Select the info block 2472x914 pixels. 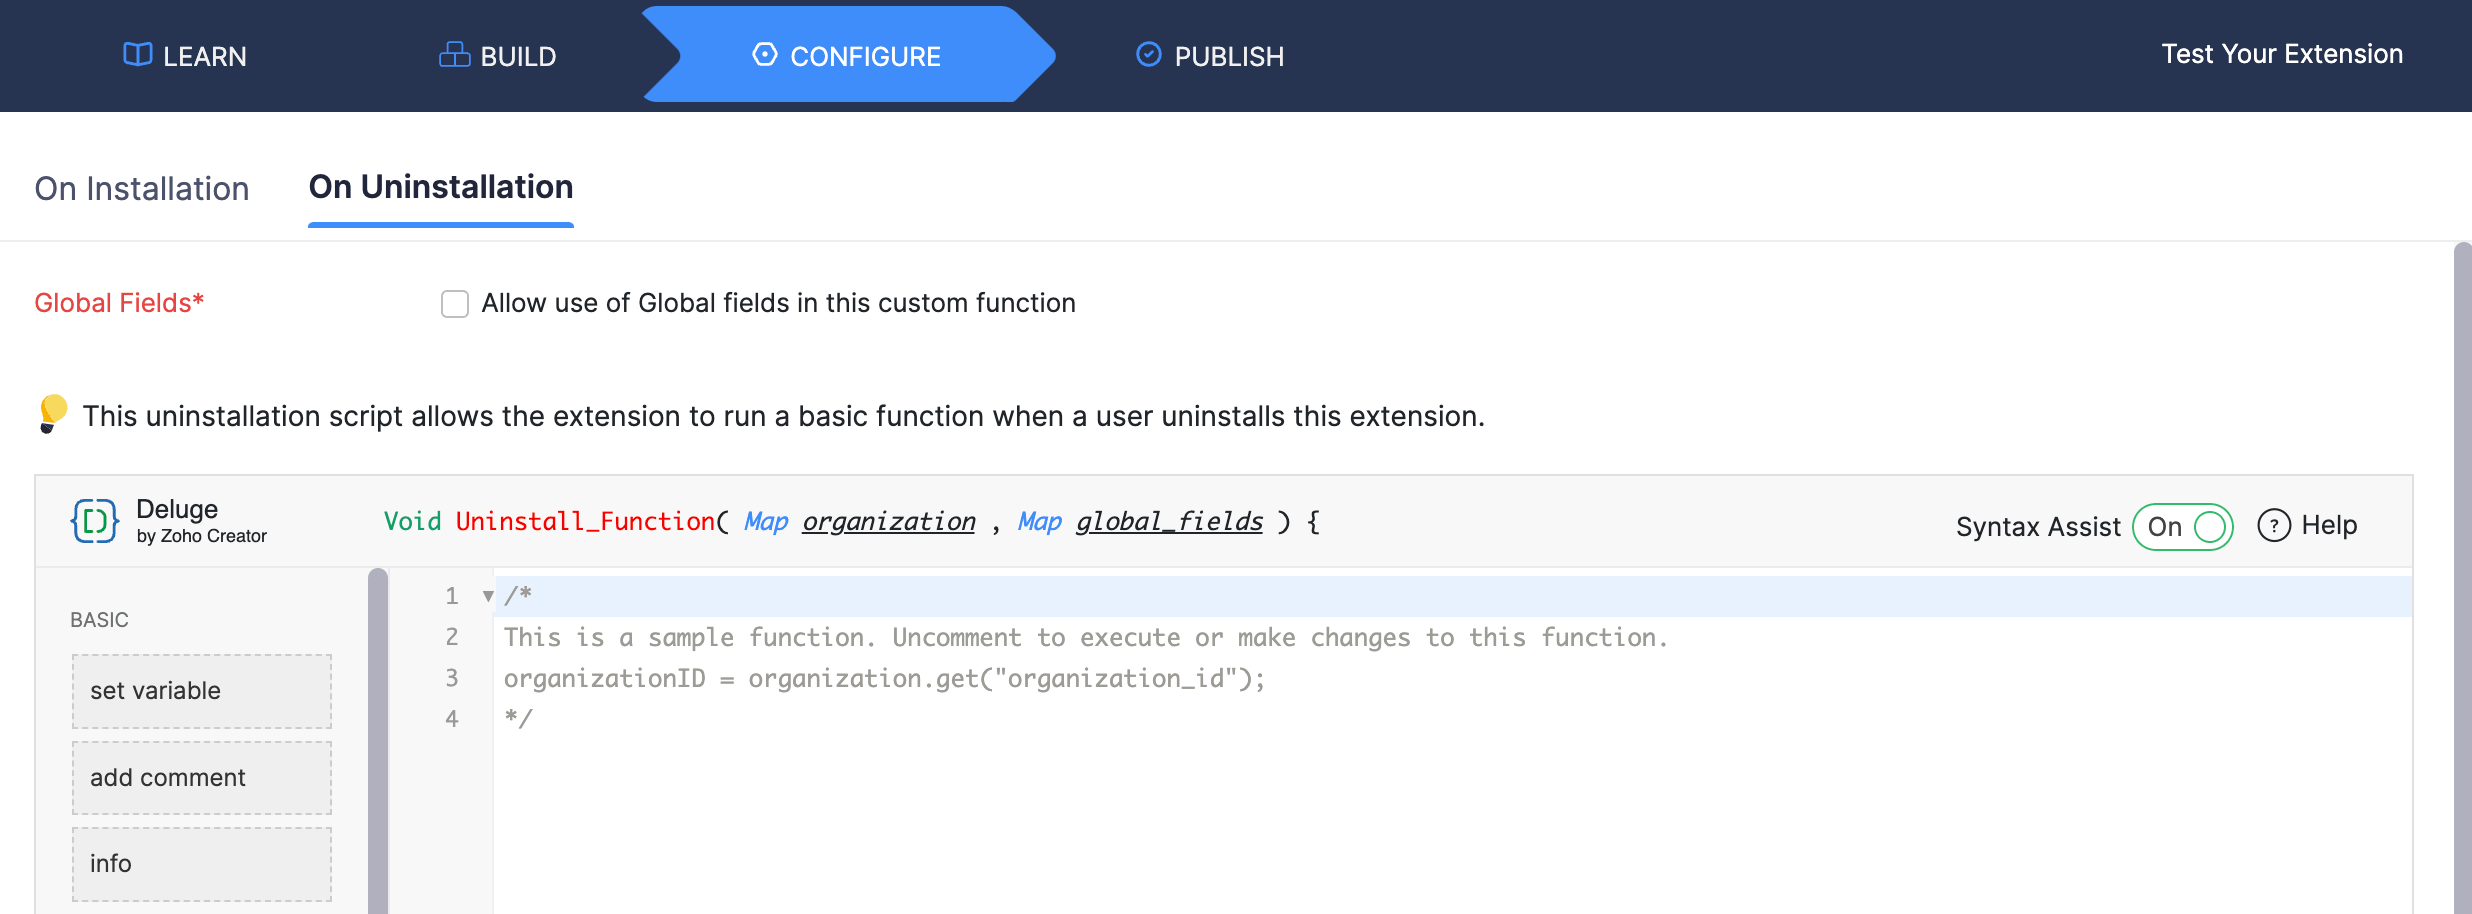pos(201,864)
